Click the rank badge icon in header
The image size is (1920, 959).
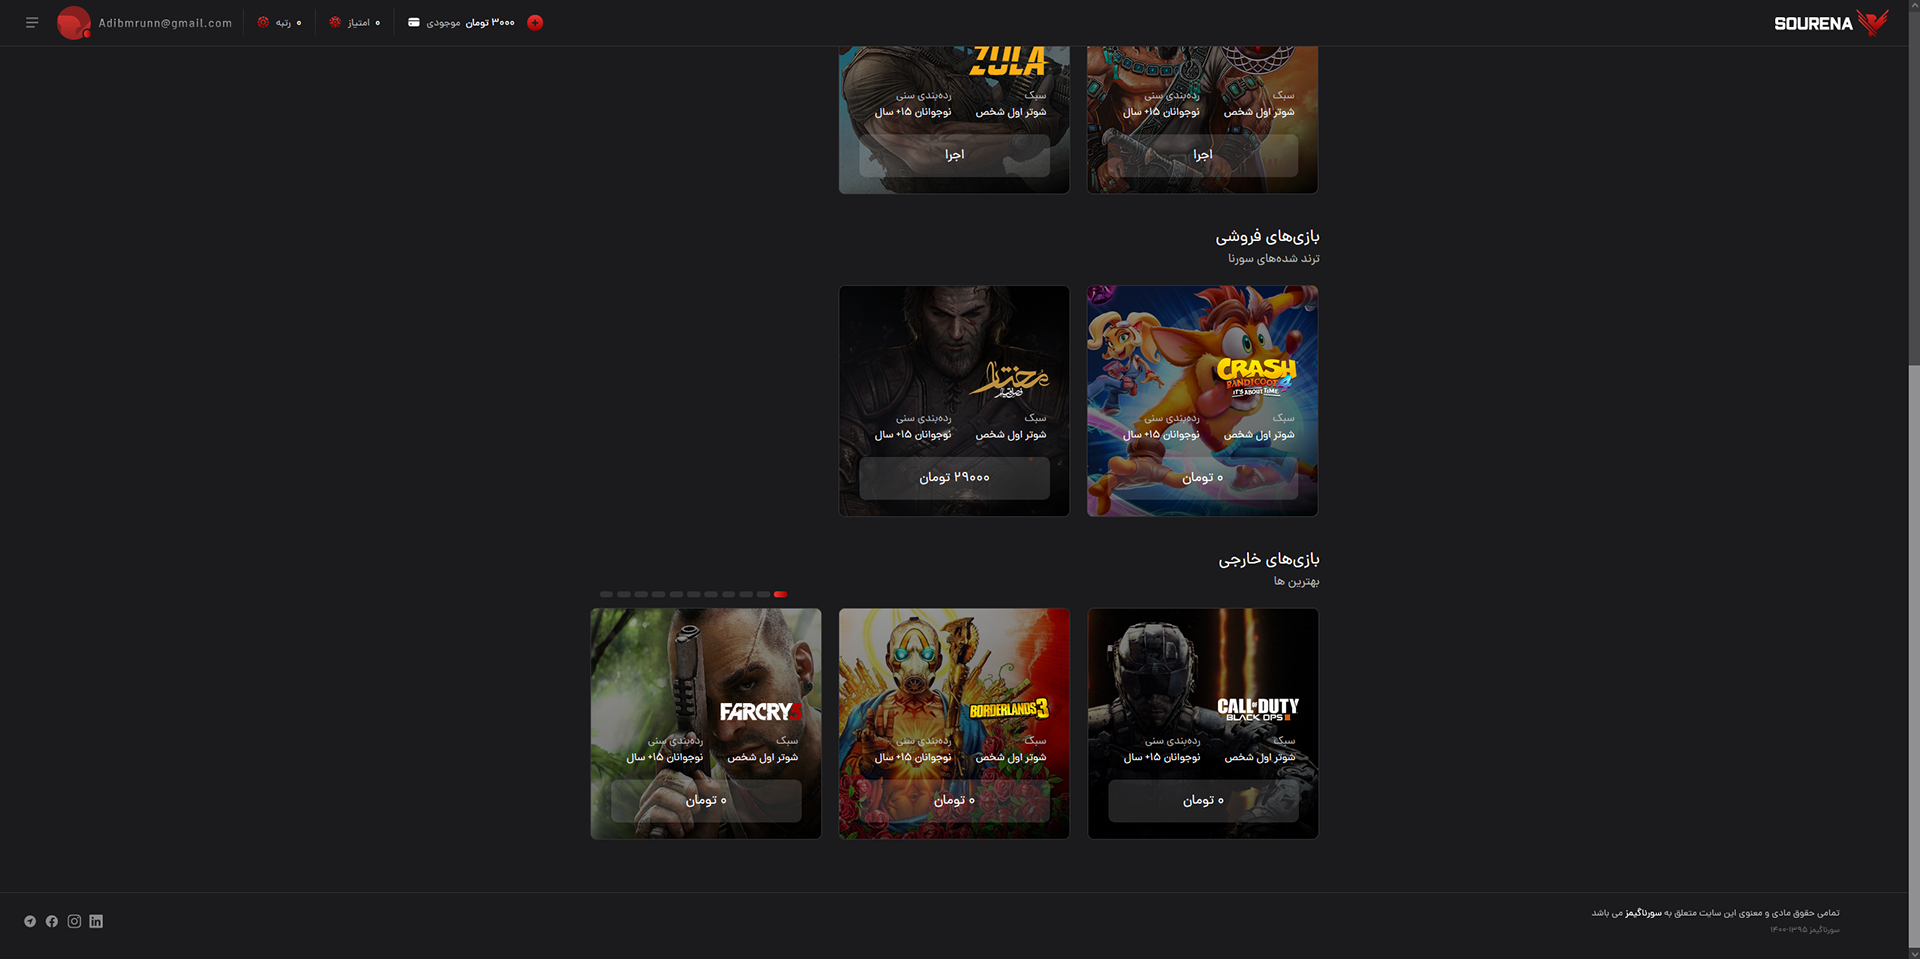pyautogui.click(x=263, y=22)
